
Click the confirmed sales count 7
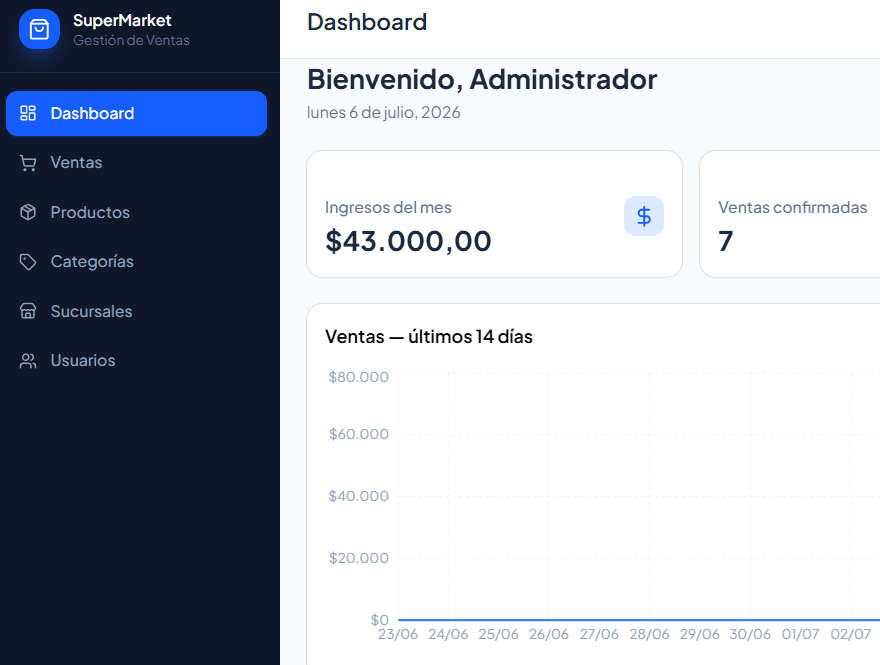(x=726, y=241)
